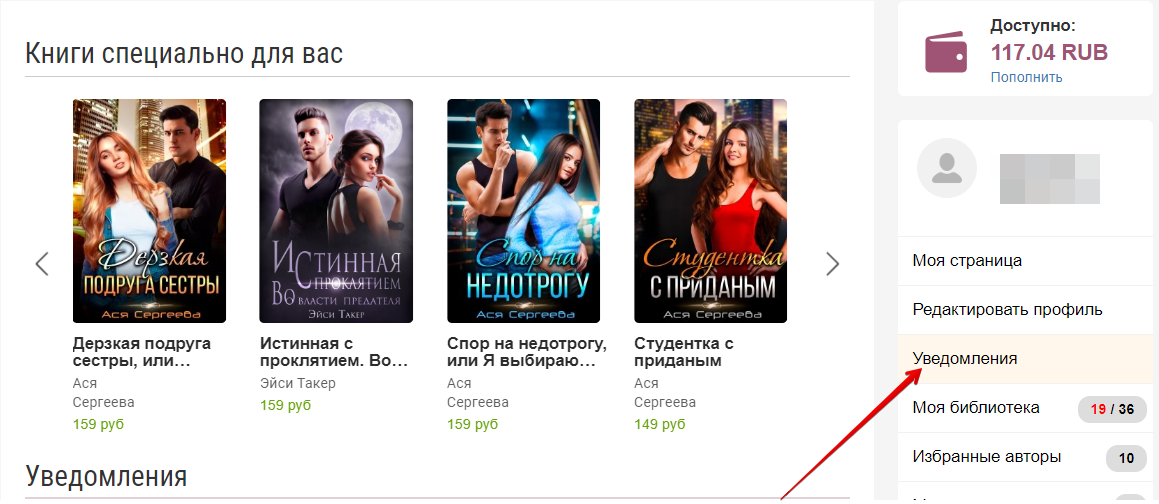Open "Истинная с проклятием" book cover
The width and height of the screenshot is (1159, 504).
pyautogui.click(x=336, y=211)
